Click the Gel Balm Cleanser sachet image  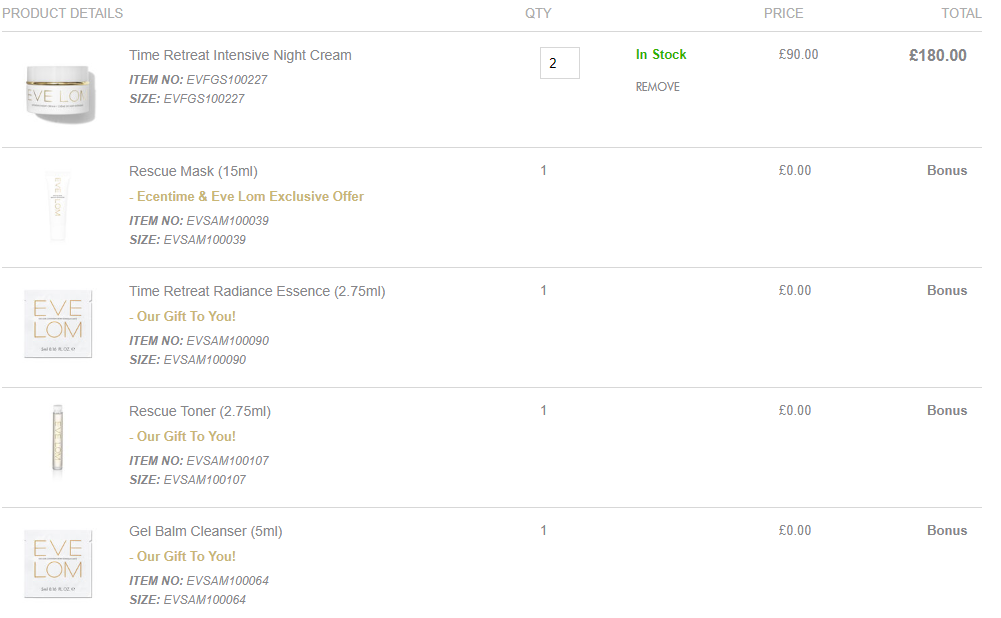click(x=58, y=564)
